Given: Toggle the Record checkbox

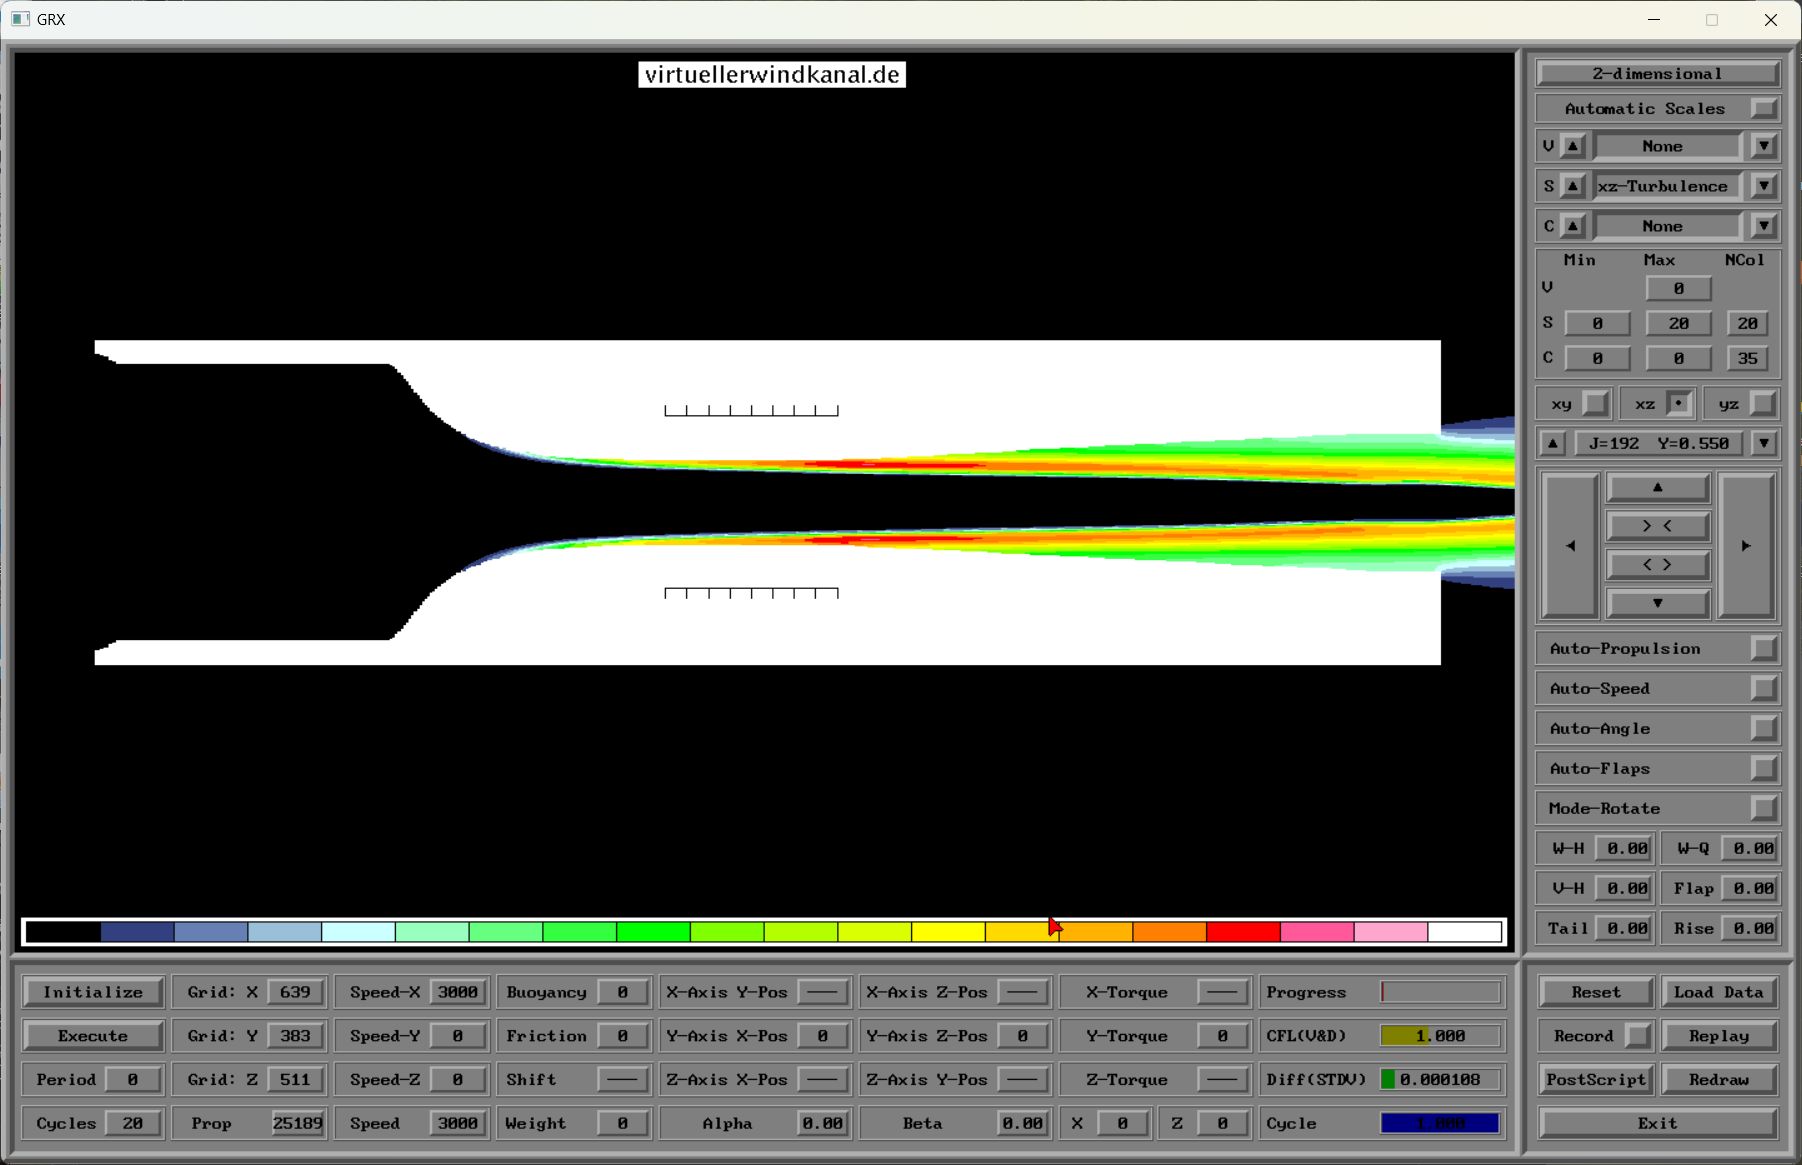Looking at the screenshot, I should [1638, 1036].
